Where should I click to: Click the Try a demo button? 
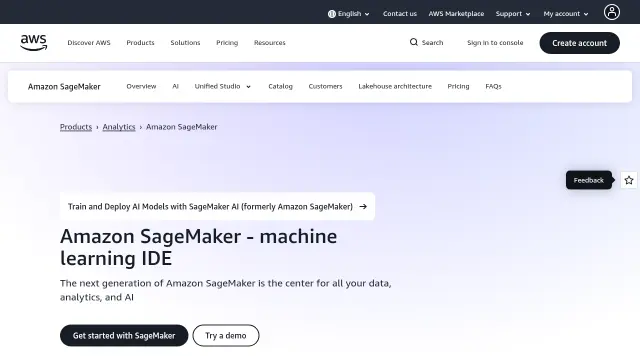tap(226, 336)
